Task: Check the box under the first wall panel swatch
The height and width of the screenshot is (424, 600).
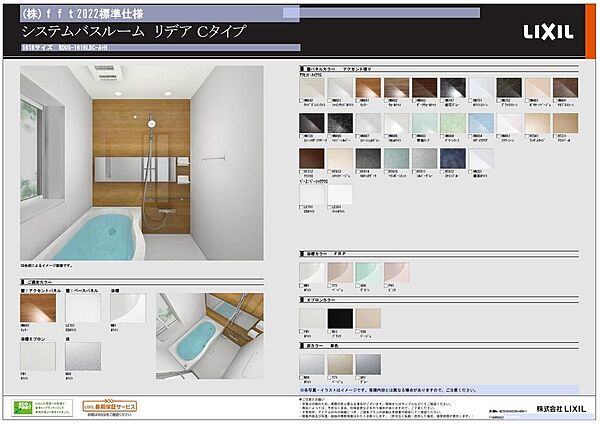Action: point(301,101)
